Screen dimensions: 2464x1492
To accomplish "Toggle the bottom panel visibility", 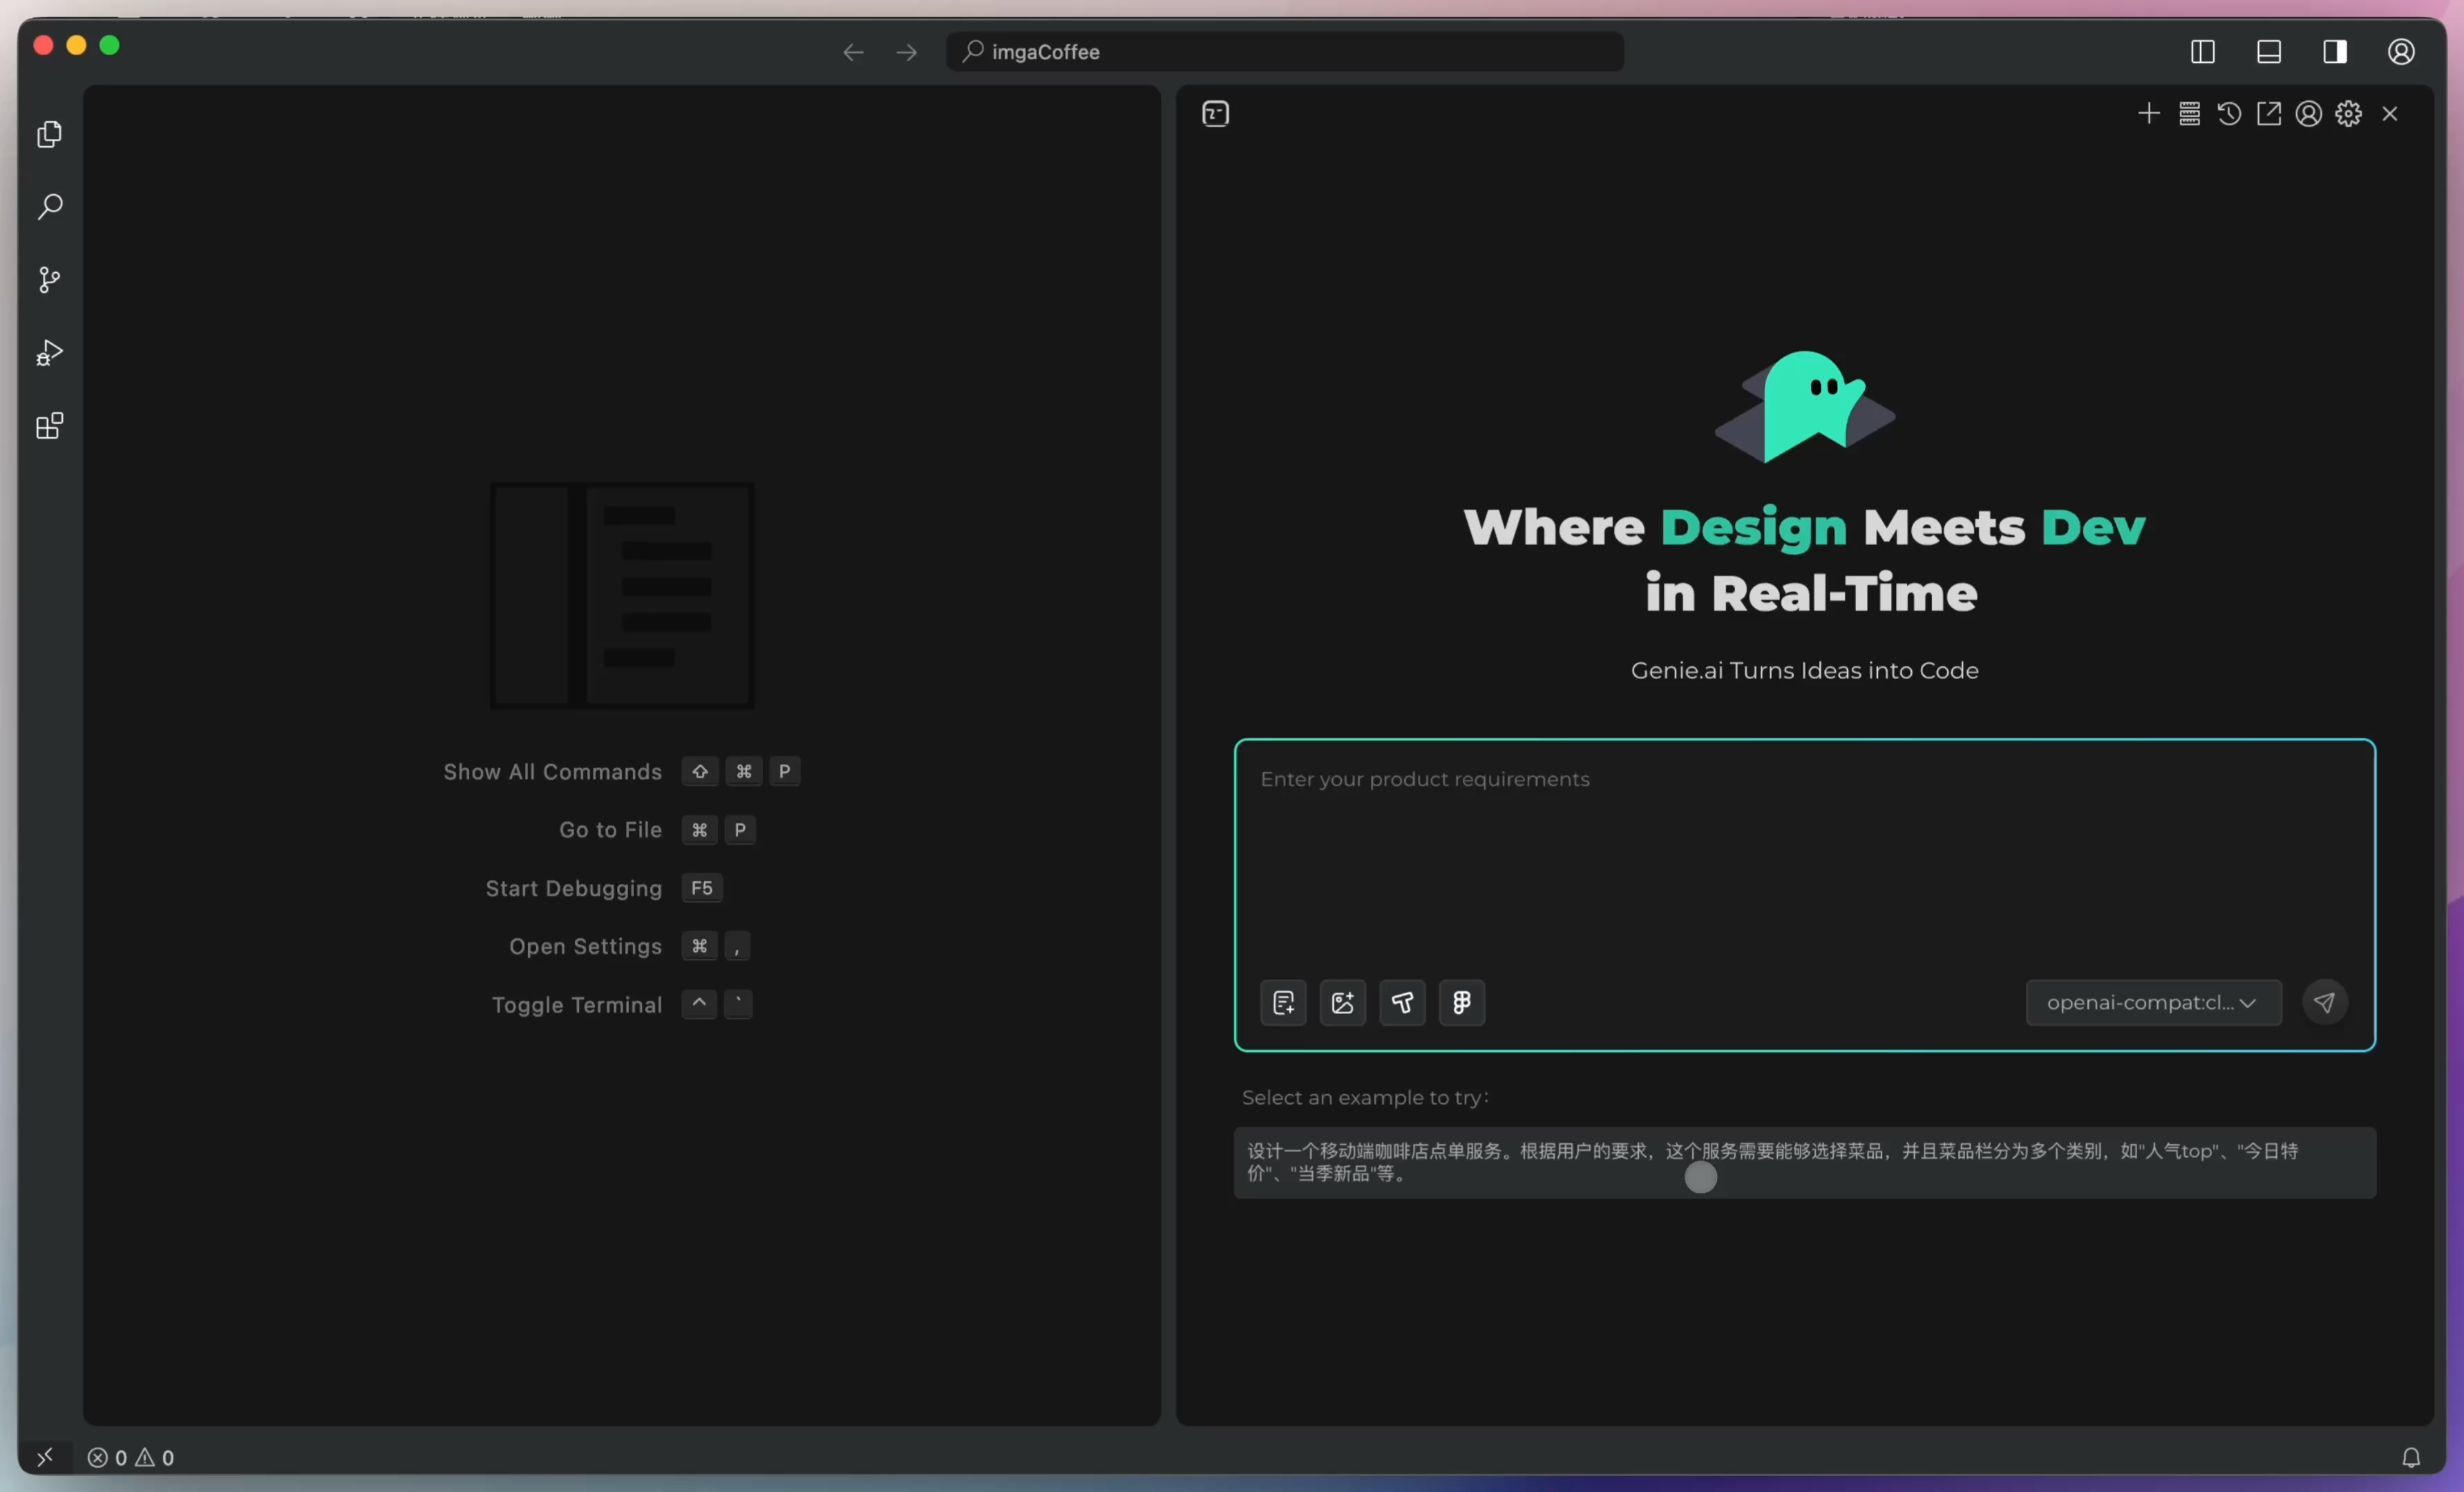I will coord(2269,51).
